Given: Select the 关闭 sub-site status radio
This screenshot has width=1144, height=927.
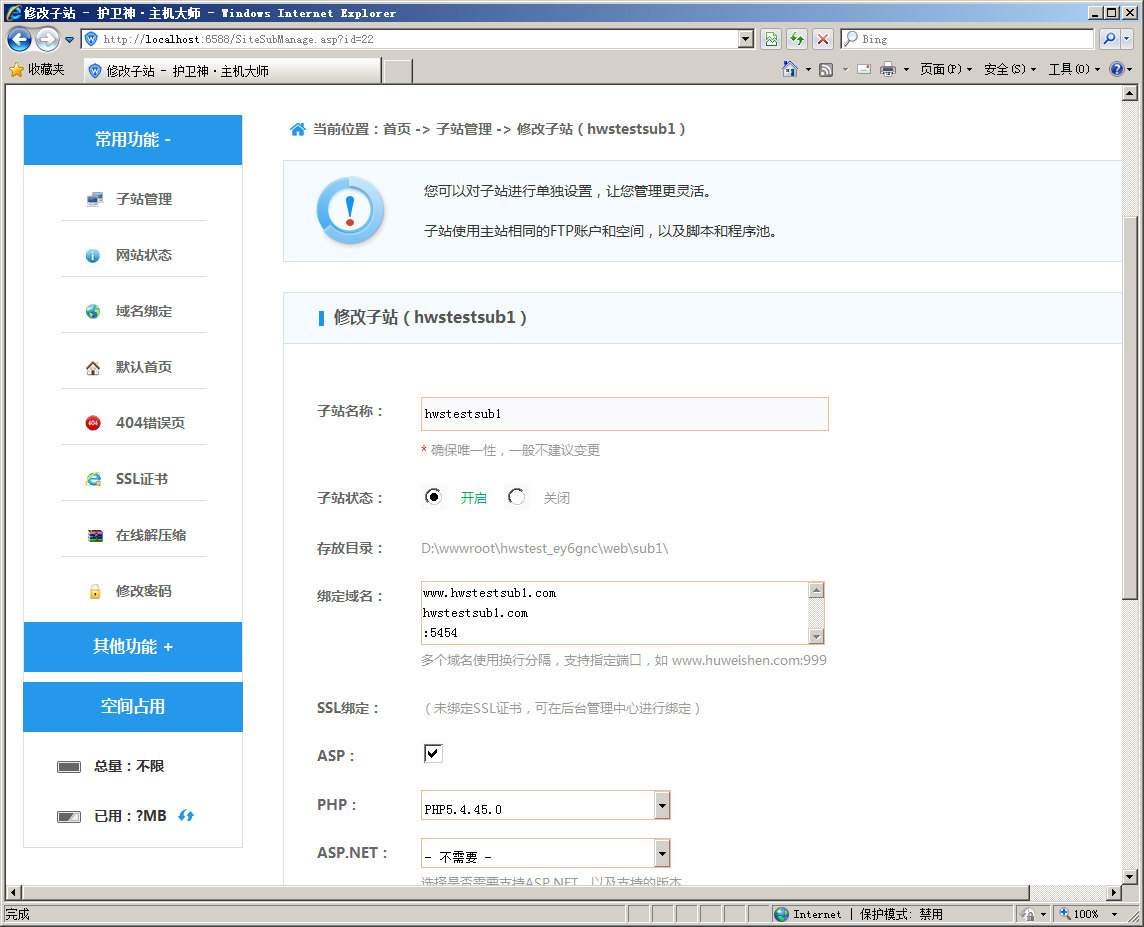Looking at the screenshot, I should point(516,497).
